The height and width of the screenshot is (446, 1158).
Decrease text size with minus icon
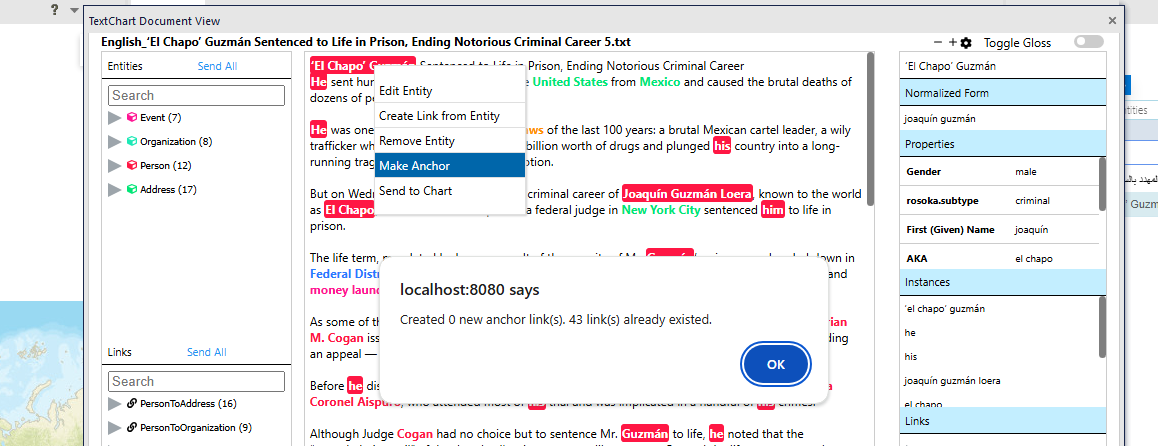click(x=938, y=43)
